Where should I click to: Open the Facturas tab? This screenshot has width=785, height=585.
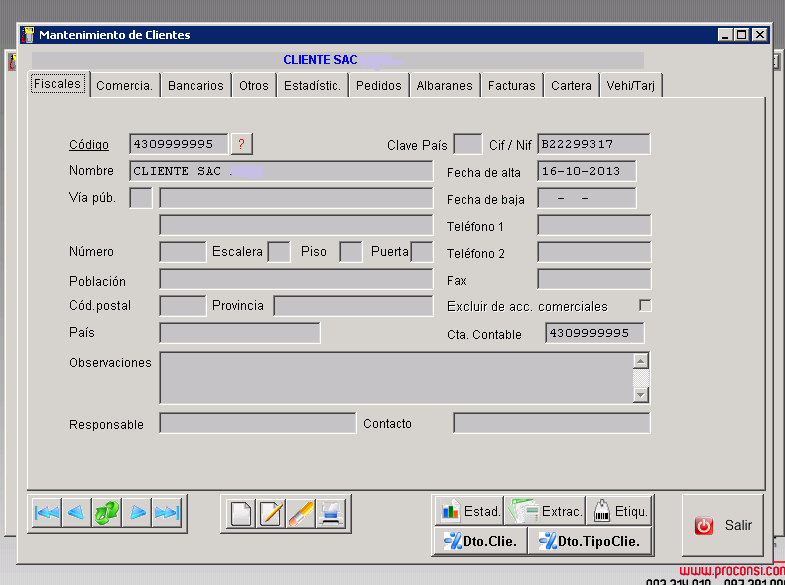point(512,86)
